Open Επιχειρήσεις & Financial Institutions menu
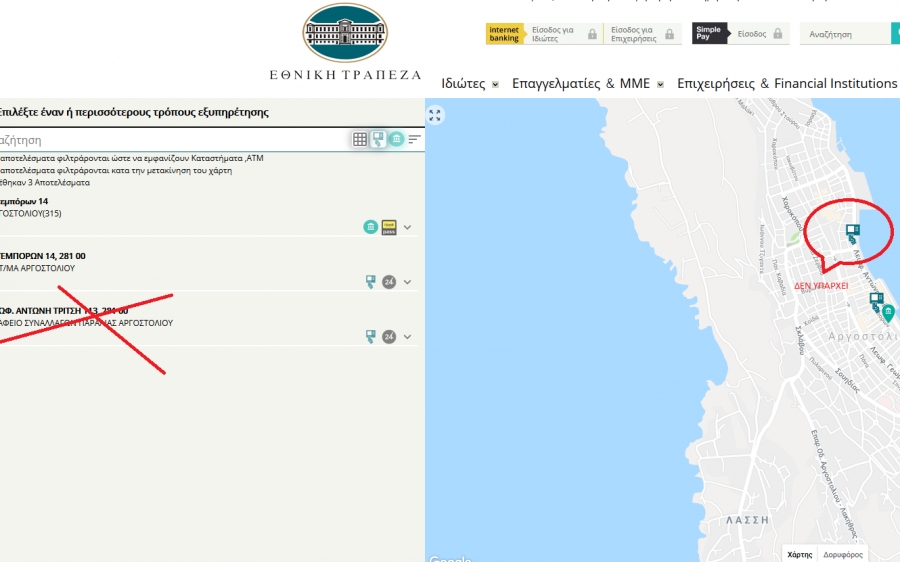The image size is (900, 562). (787, 84)
